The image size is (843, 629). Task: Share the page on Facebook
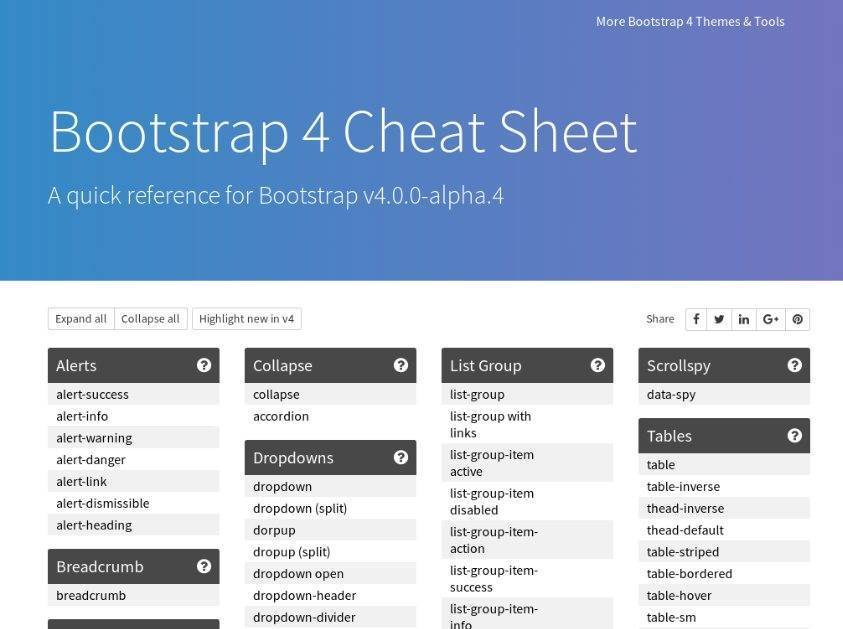coord(696,319)
